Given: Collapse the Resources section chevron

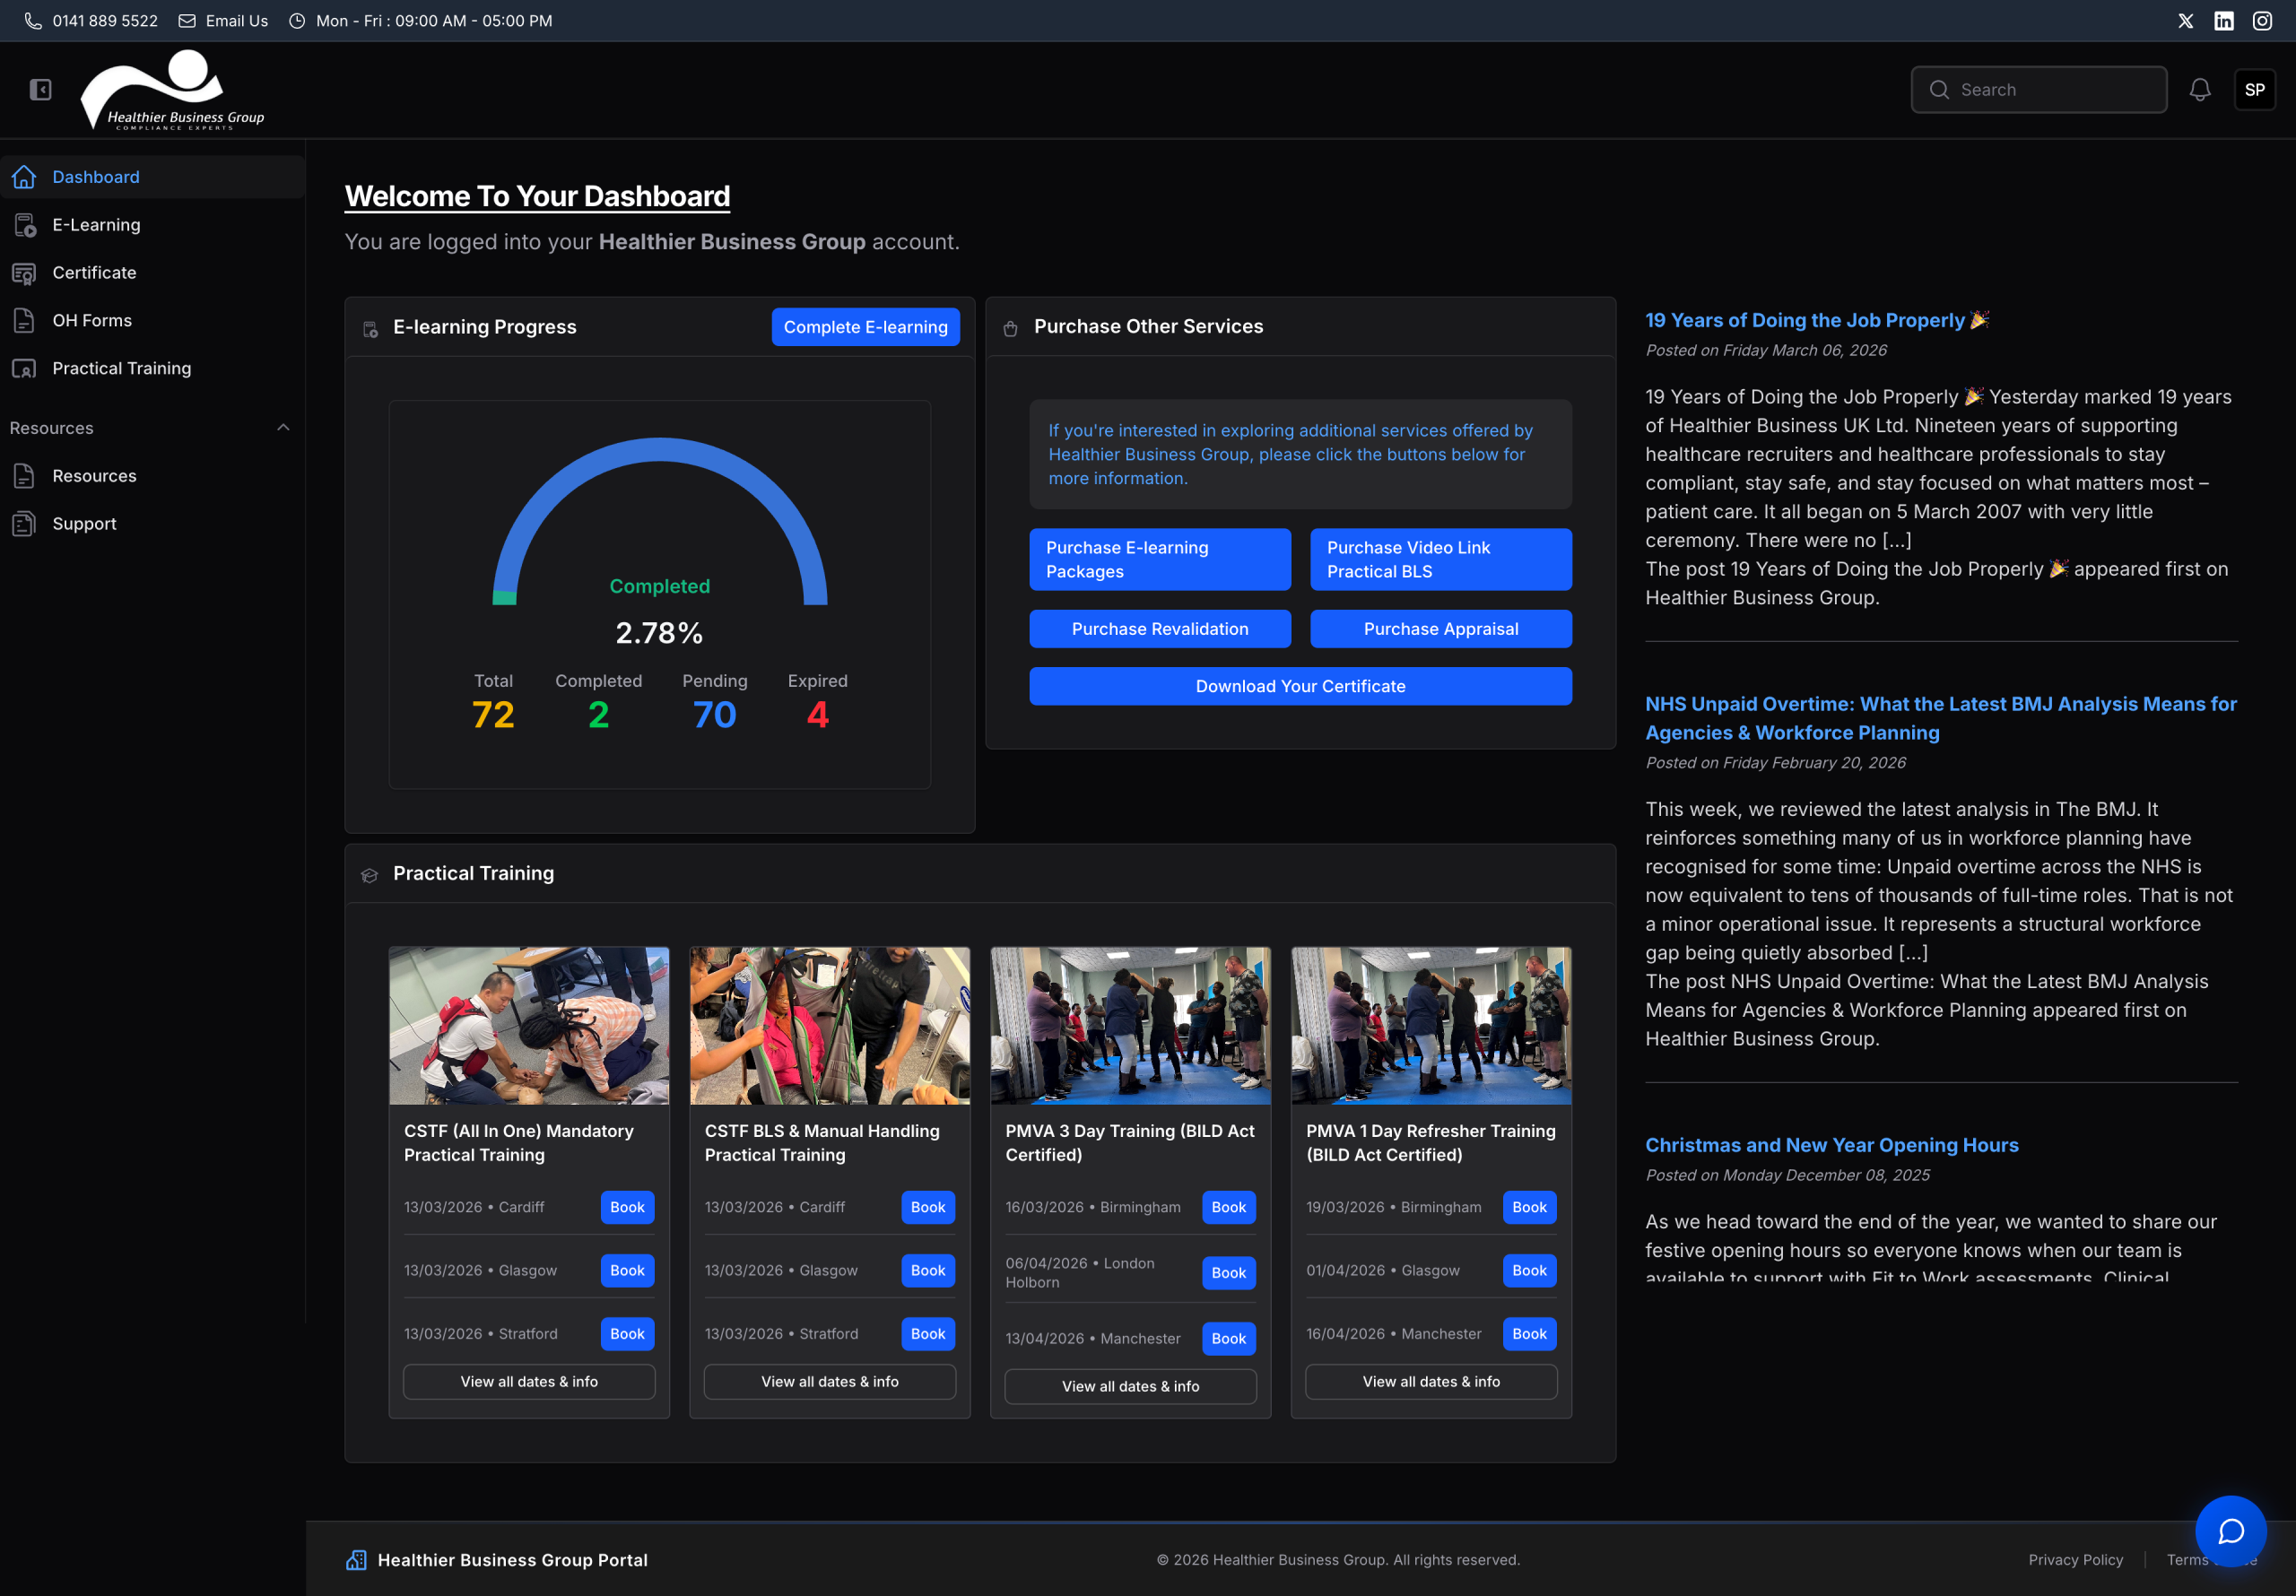Looking at the screenshot, I should [x=284, y=427].
